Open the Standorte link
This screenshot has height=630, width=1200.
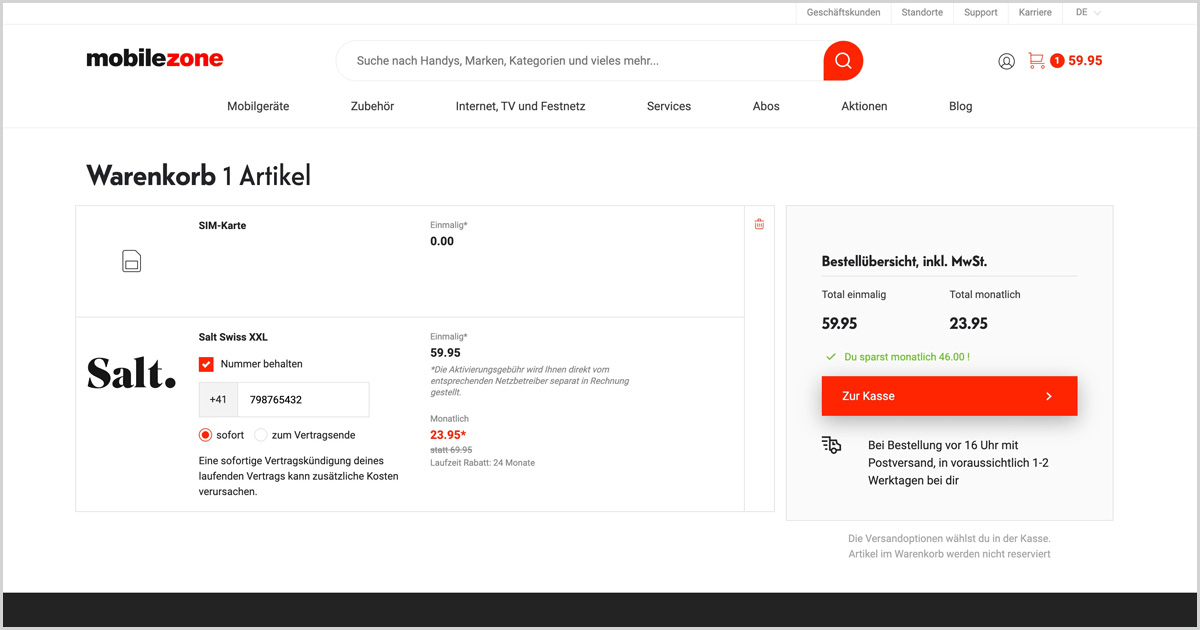coord(922,13)
